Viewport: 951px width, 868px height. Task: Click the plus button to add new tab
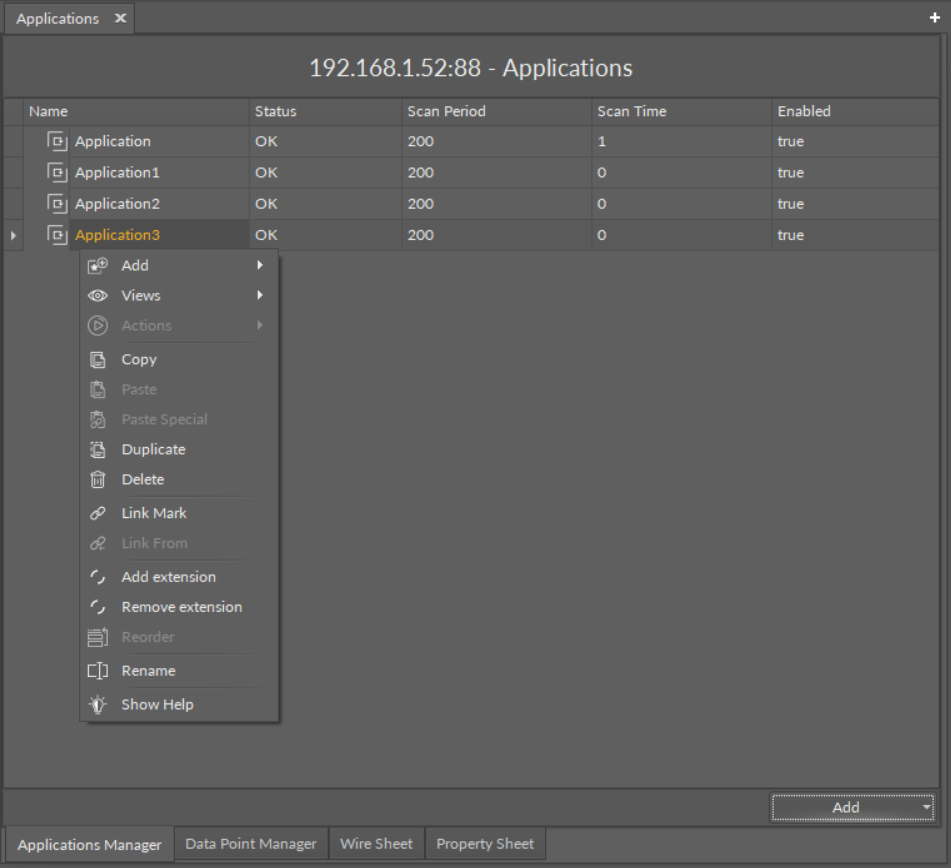click(935, 18)
